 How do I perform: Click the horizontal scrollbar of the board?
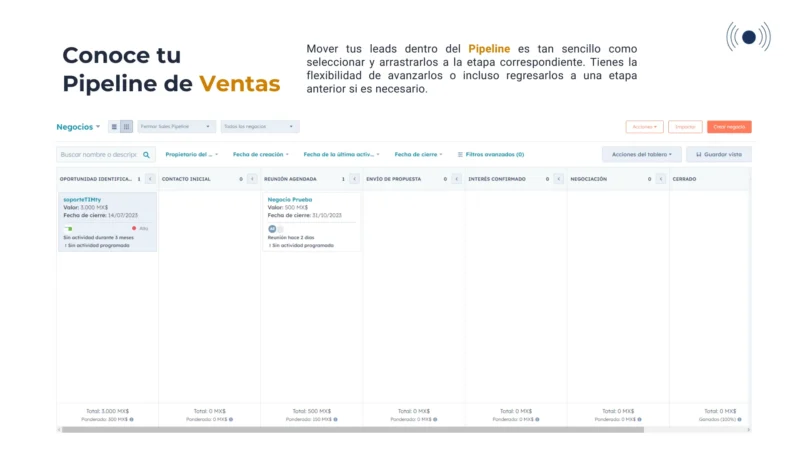click(353, 430)
